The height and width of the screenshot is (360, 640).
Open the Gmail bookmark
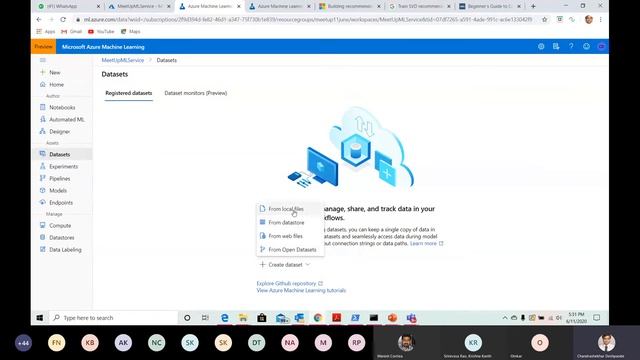[x=72, y=31]
